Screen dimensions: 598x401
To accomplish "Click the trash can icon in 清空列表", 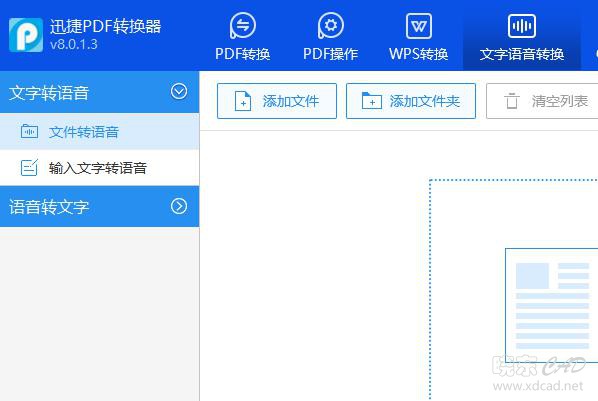I will click(x=511, y=101).
